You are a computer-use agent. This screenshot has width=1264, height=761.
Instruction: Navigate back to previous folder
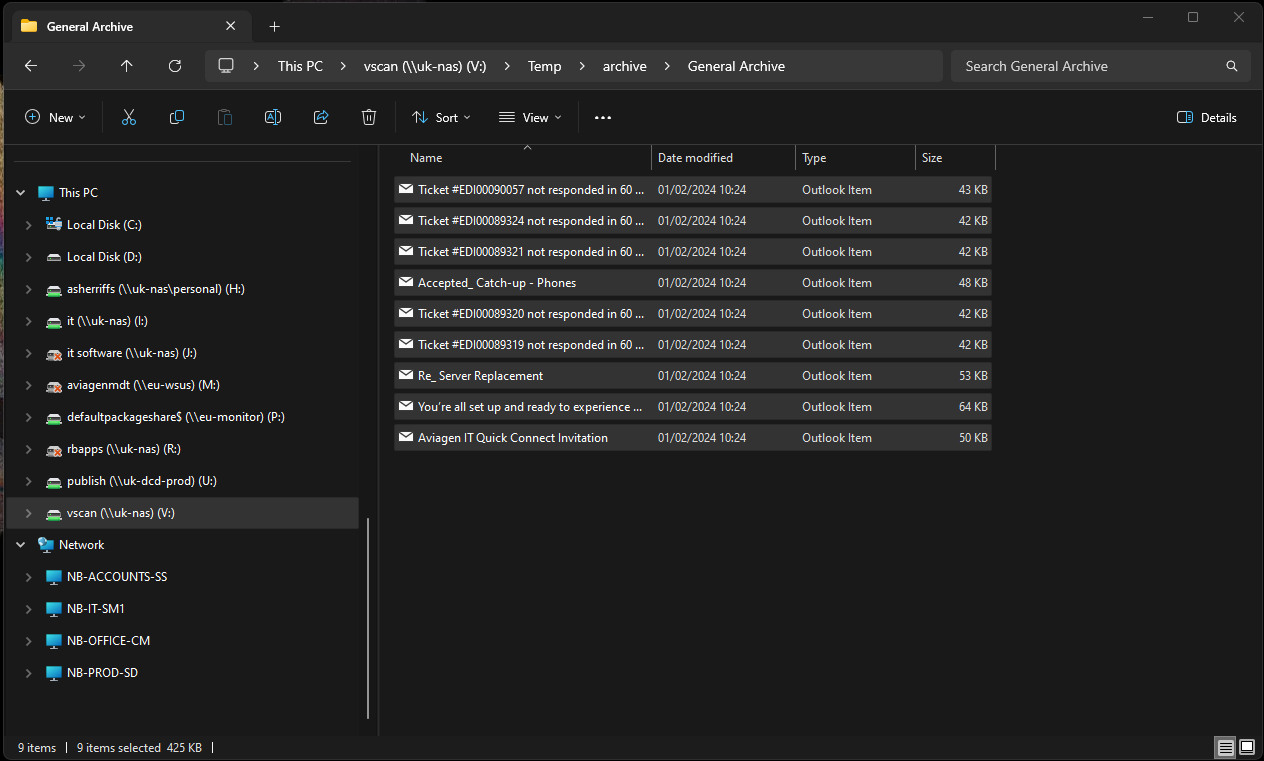coord(31,66)
